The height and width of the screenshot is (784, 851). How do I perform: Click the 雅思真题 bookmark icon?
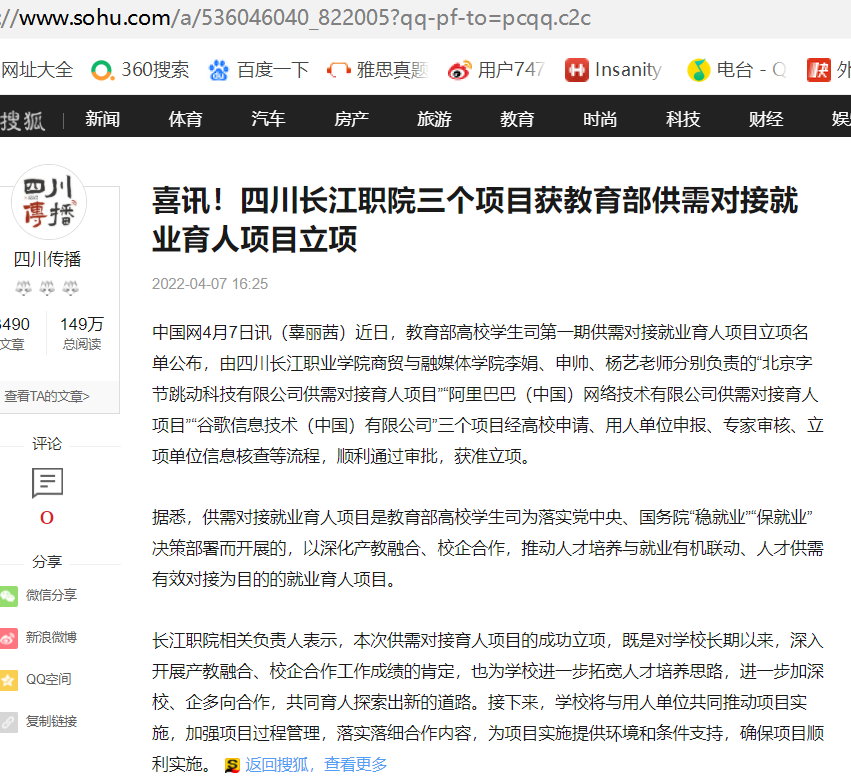(339, 71)
